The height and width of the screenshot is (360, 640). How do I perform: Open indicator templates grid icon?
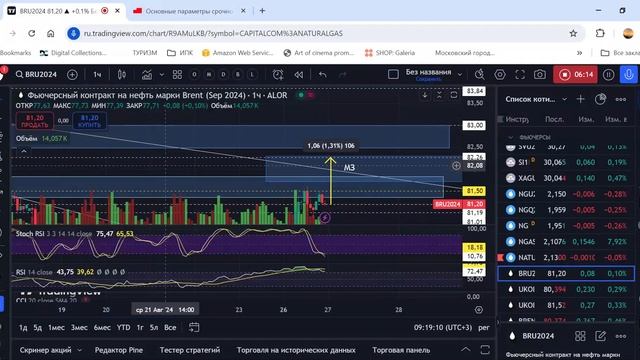pos(177,74)
